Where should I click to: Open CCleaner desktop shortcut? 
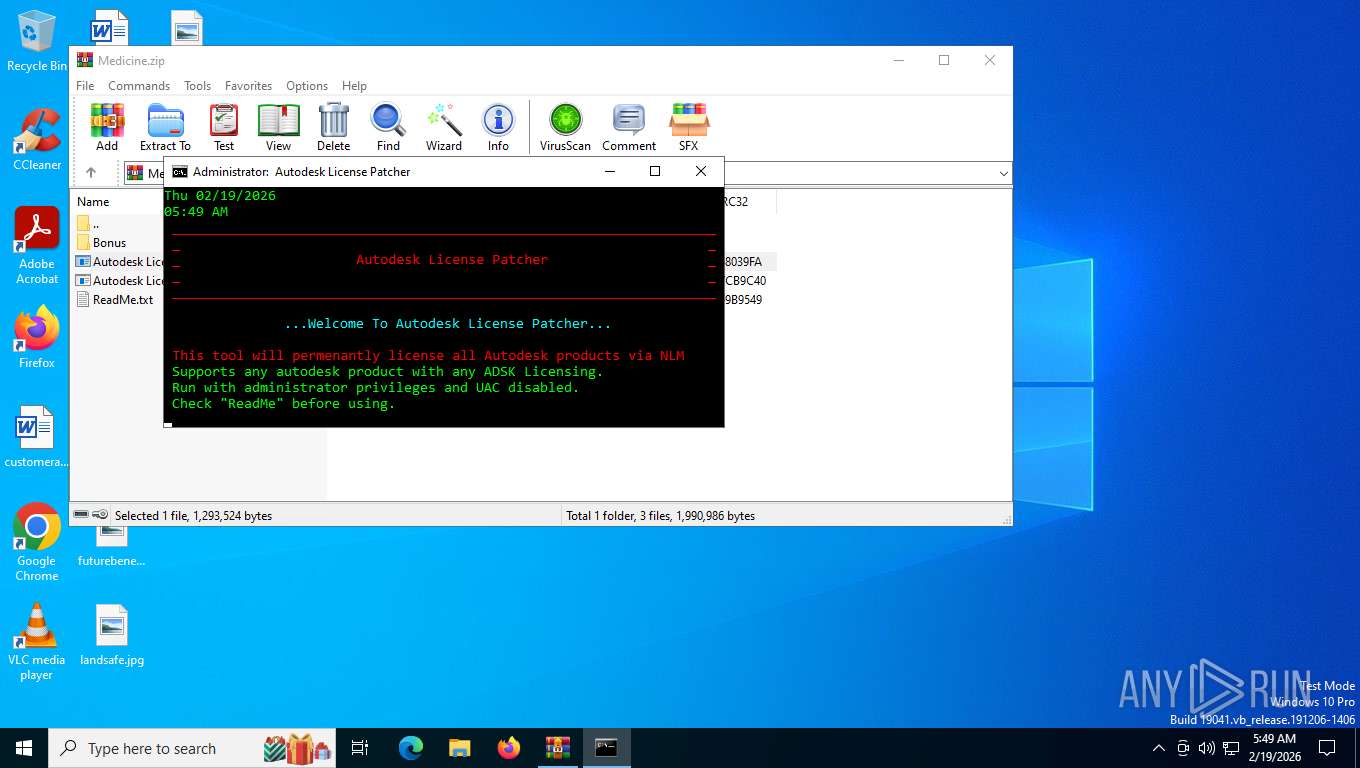(37, 140)
